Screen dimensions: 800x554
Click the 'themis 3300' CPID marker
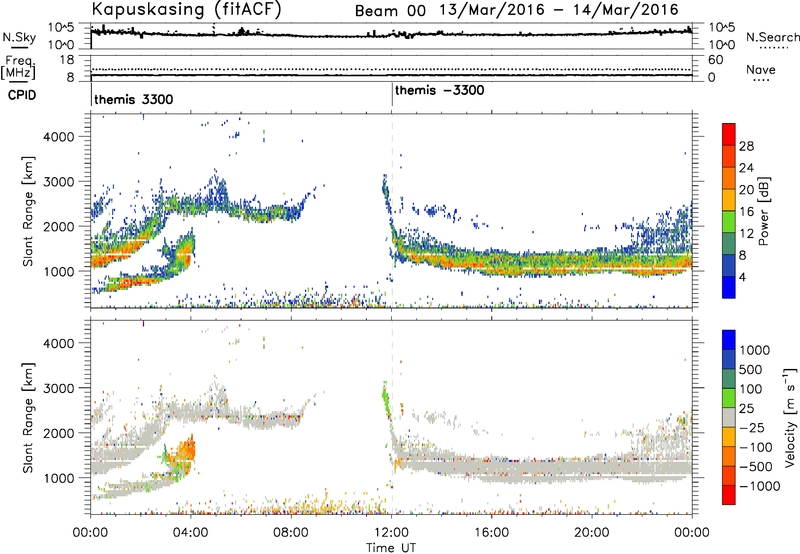[134, 99]
